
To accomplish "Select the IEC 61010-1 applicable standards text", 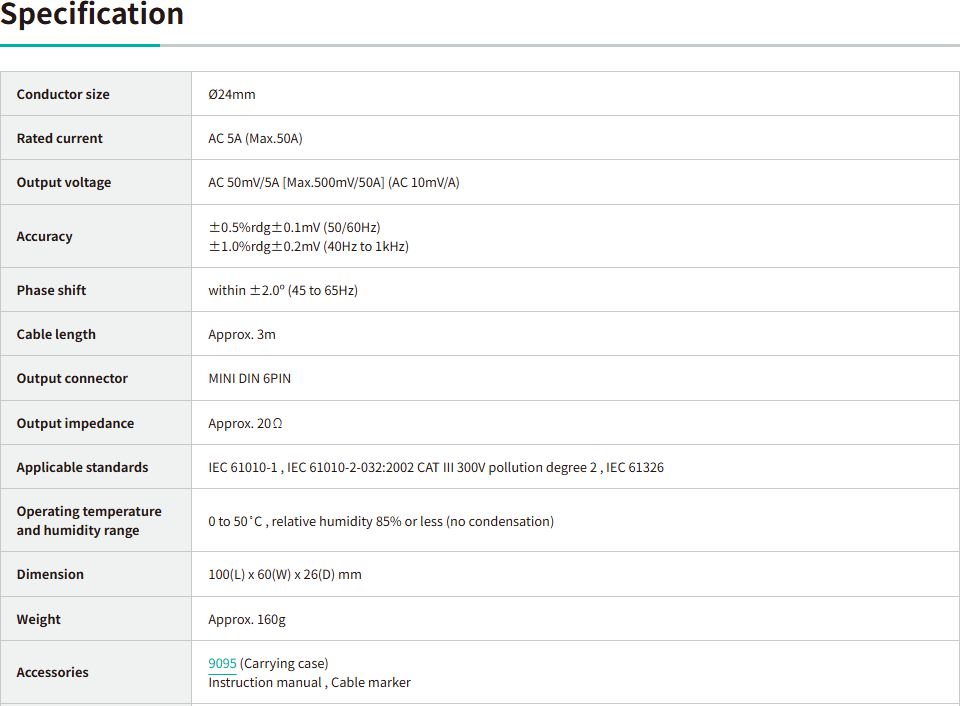I will [x=435, y=467].
